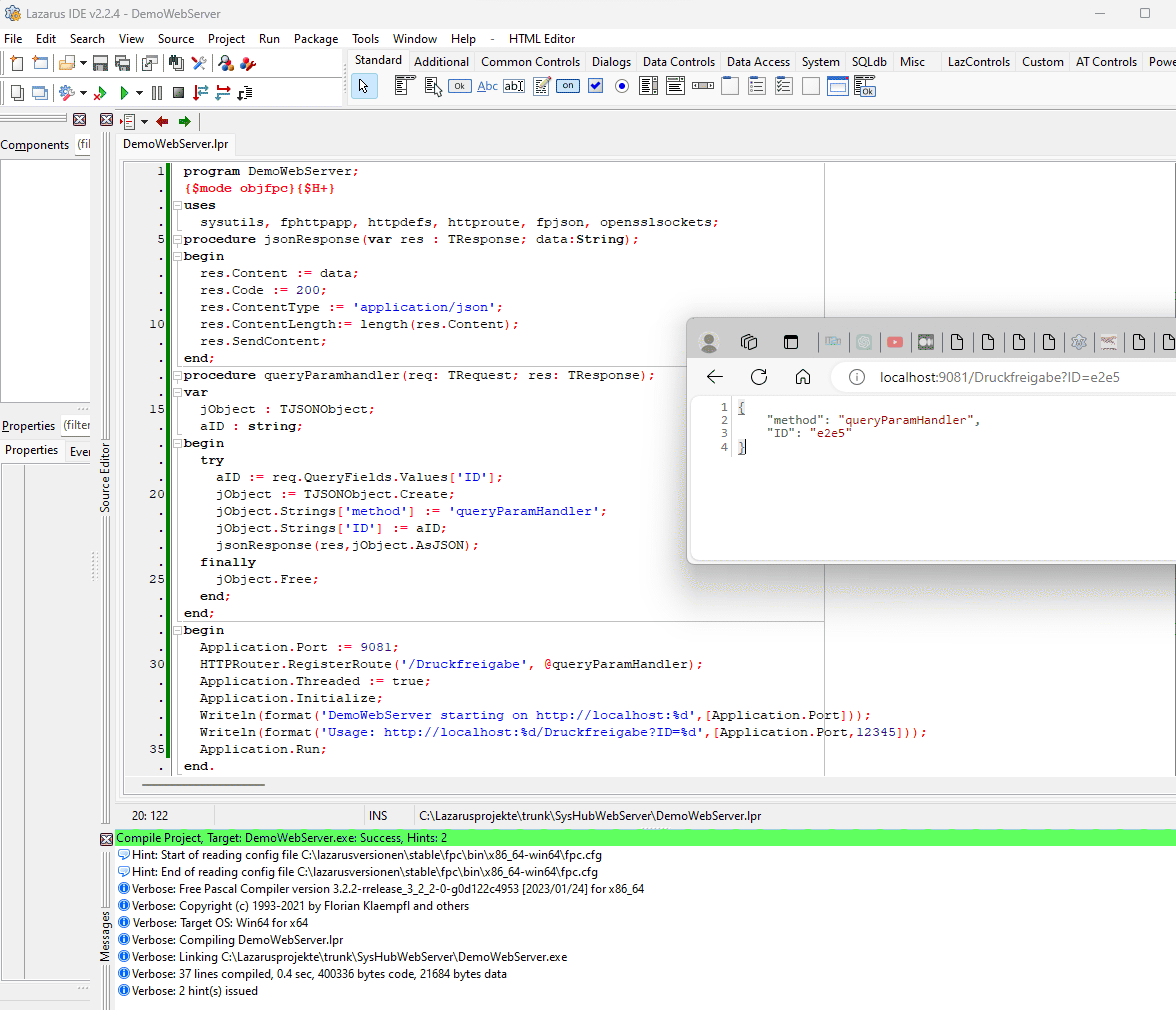The image size is (1176, 1010).
Task: Click the binoculars Find in Files icon
Action: pyautogui.click(x=176, y=64)
